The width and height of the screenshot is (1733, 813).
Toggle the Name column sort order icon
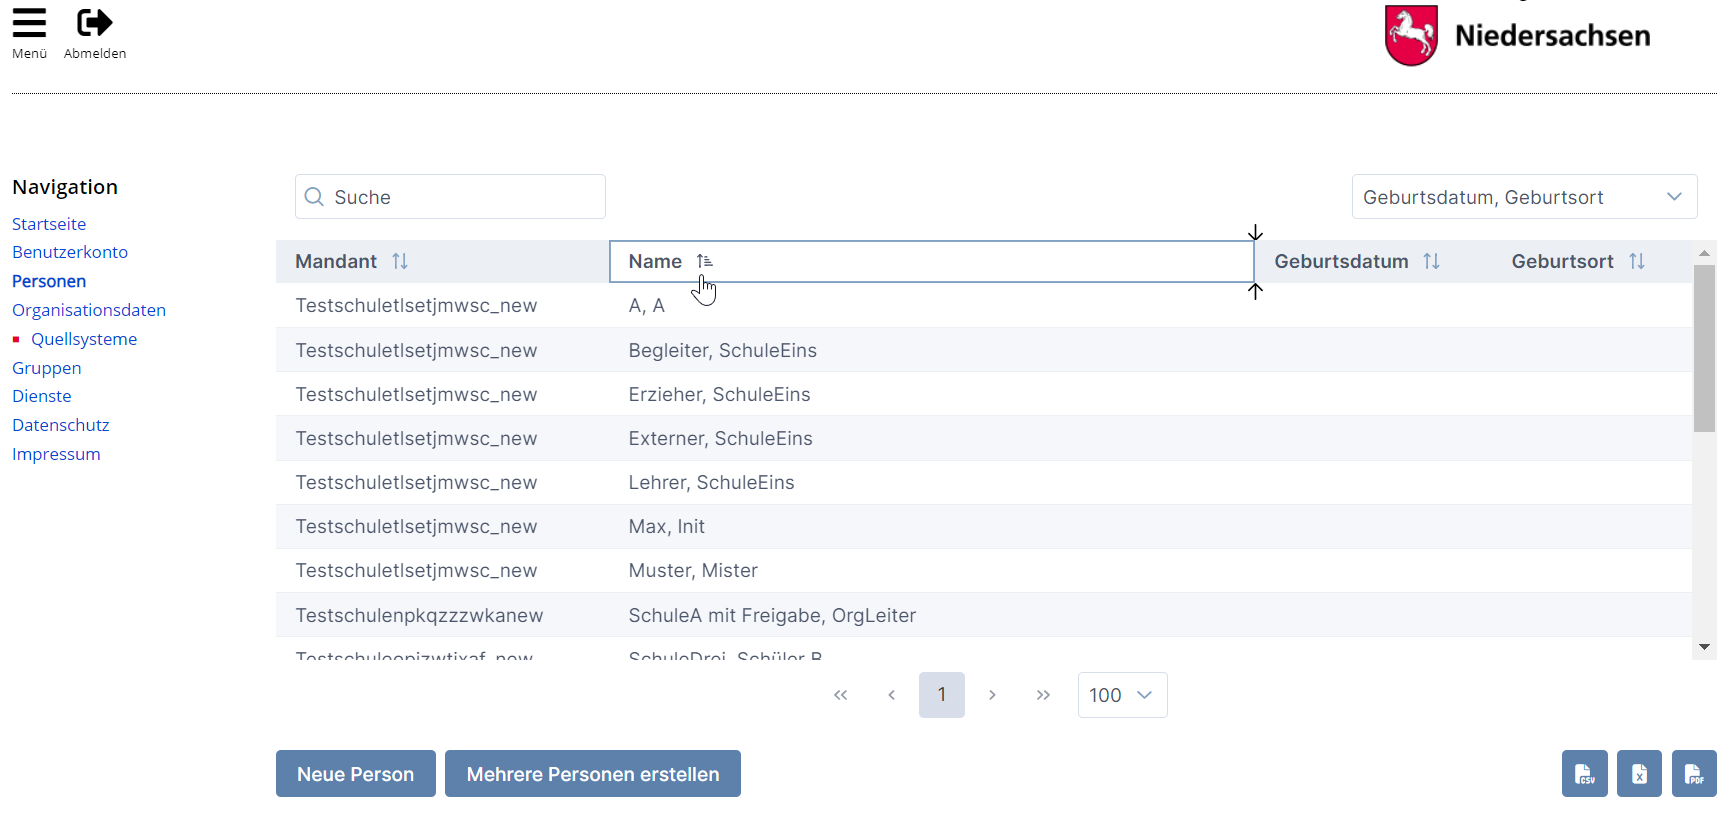tap(704, 261)
